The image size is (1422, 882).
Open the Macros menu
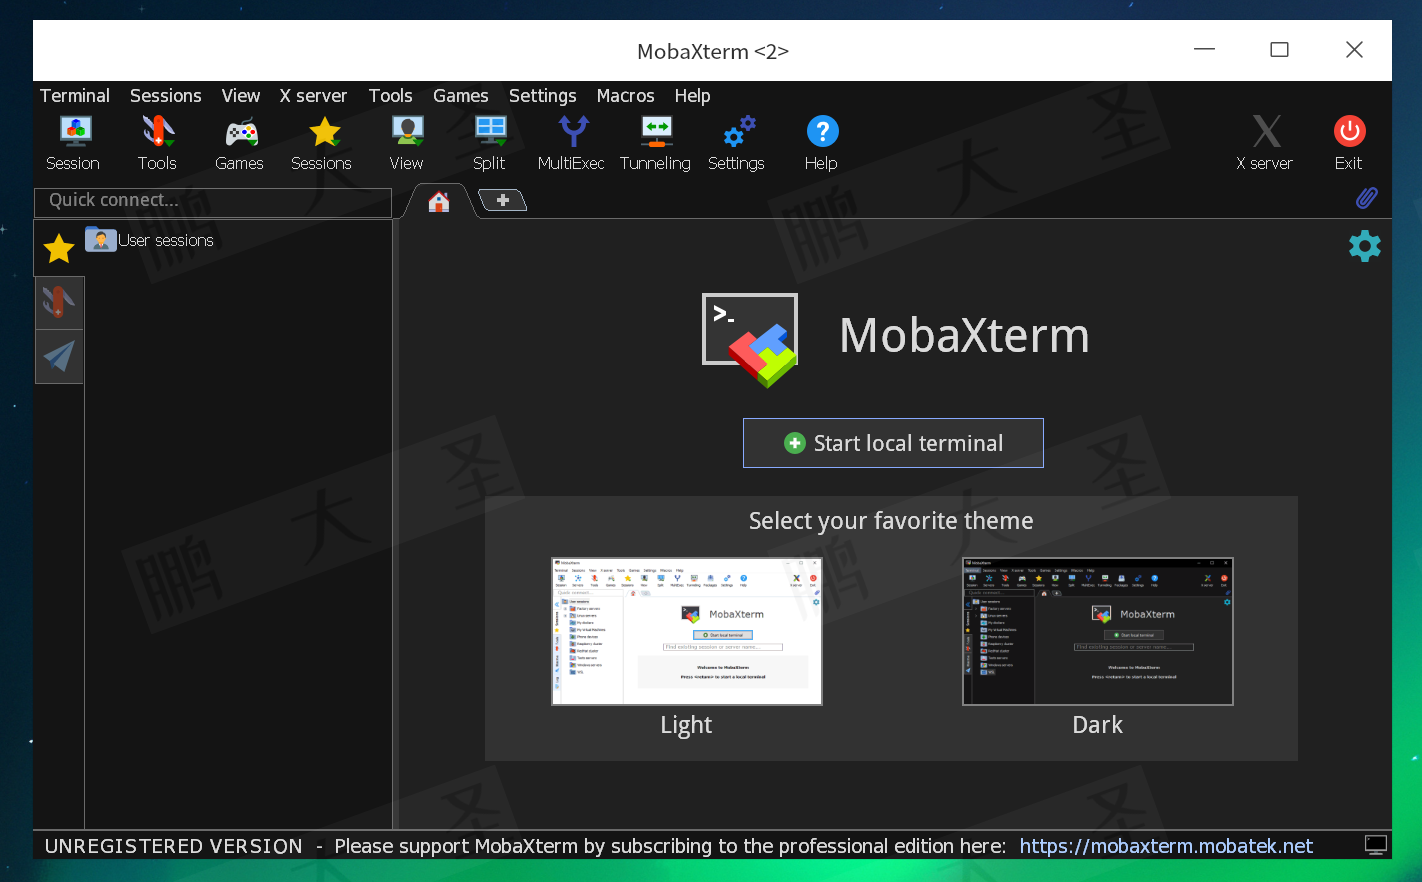click(x=626, y=96)
